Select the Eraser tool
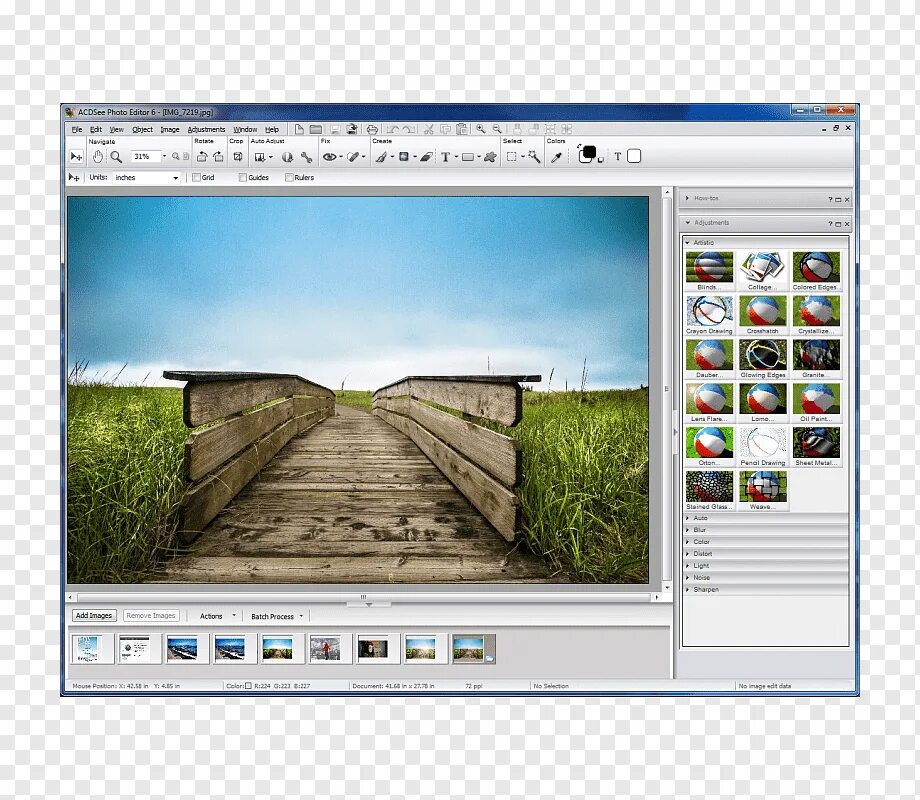The image size is (920, 800). tap(427, 157)
